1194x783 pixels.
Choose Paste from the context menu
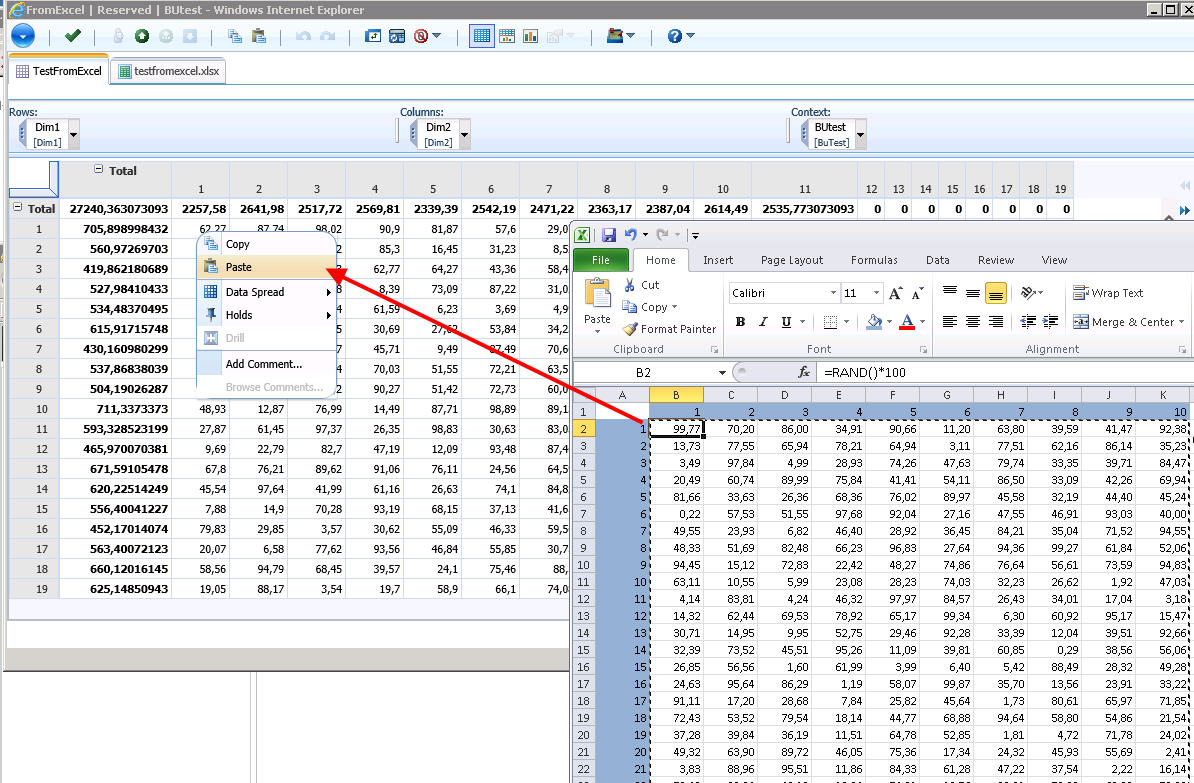point(267,267)
